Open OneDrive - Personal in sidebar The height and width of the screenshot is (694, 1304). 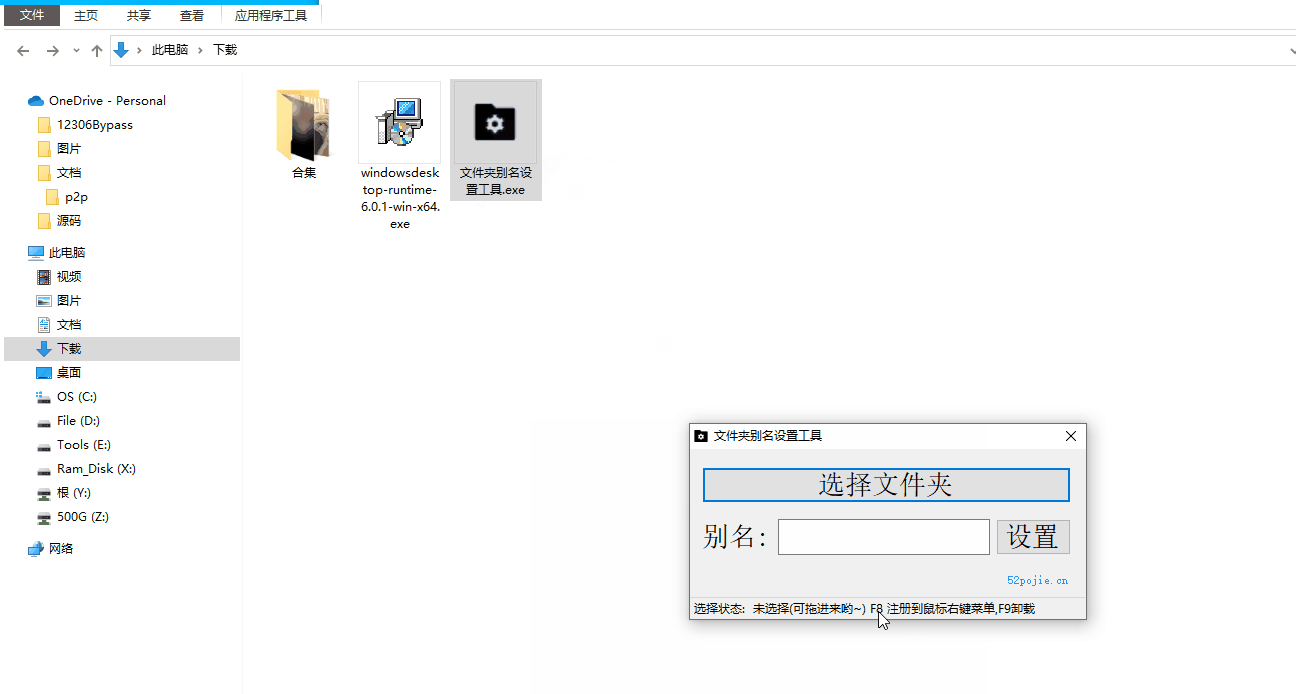[106, 101]
